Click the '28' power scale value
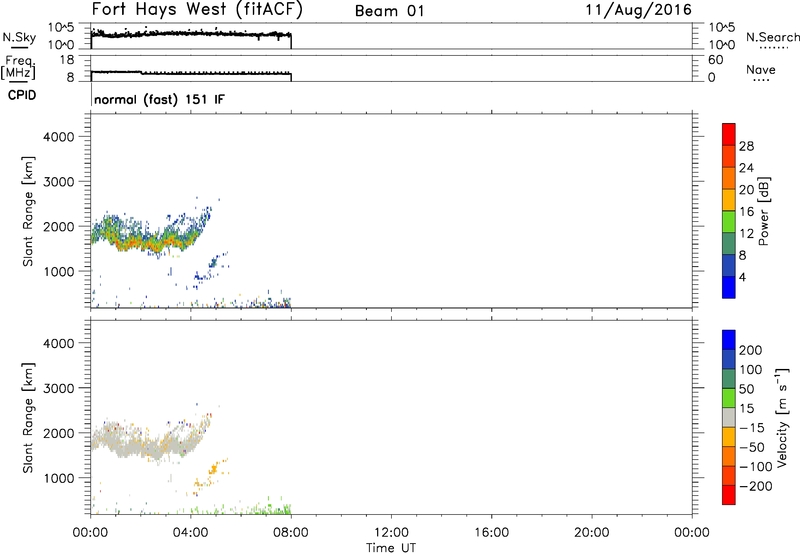Image resolution: width=800 pixels, height=554 pixels. pyautogui.click(x=746, y=146)
